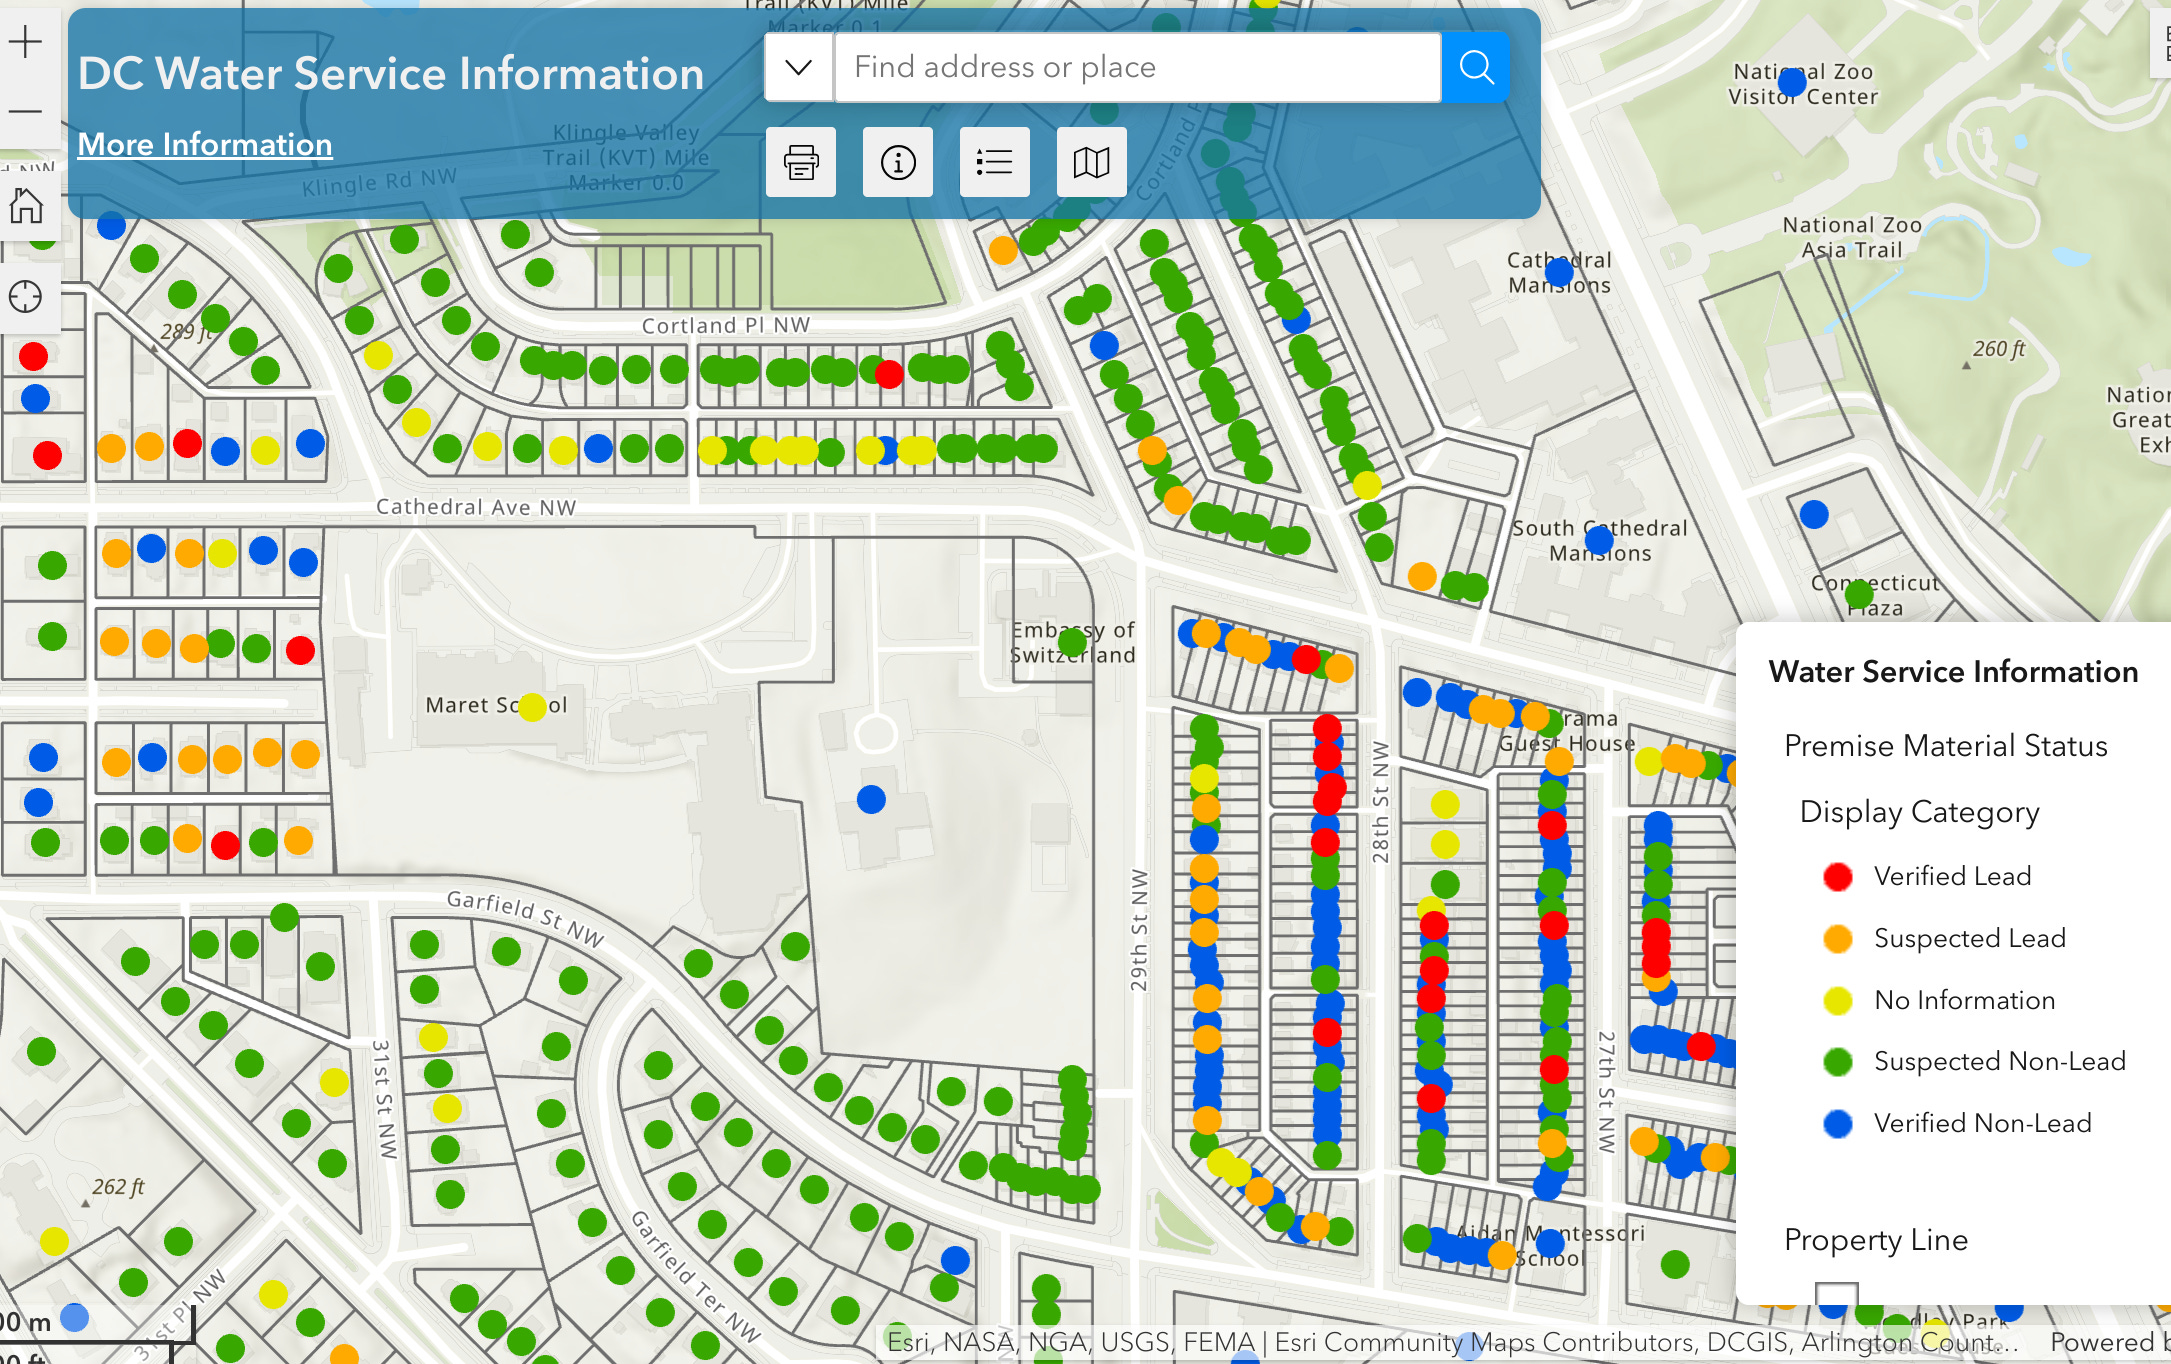The height and width of the screenshot is (1364, 2171).
Task: Click the Suspected Lead orange legend swatch
Action: [1837, 939]
